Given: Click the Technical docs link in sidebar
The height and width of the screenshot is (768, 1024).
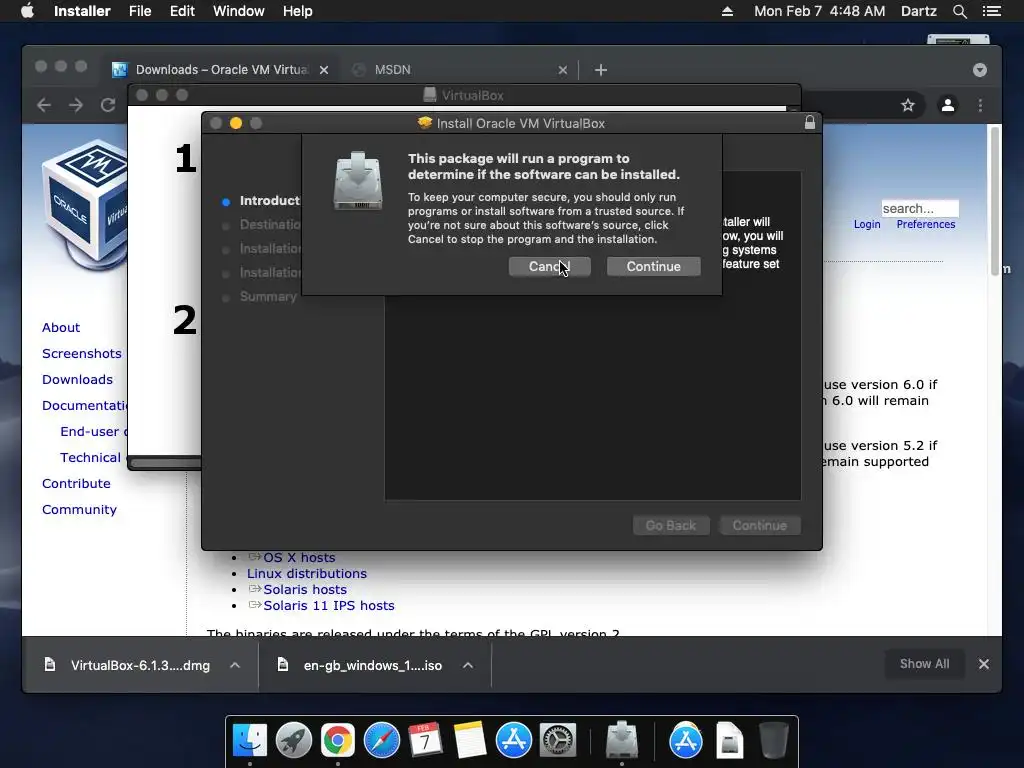Looking at the screenshot, I should pos(93,457).
